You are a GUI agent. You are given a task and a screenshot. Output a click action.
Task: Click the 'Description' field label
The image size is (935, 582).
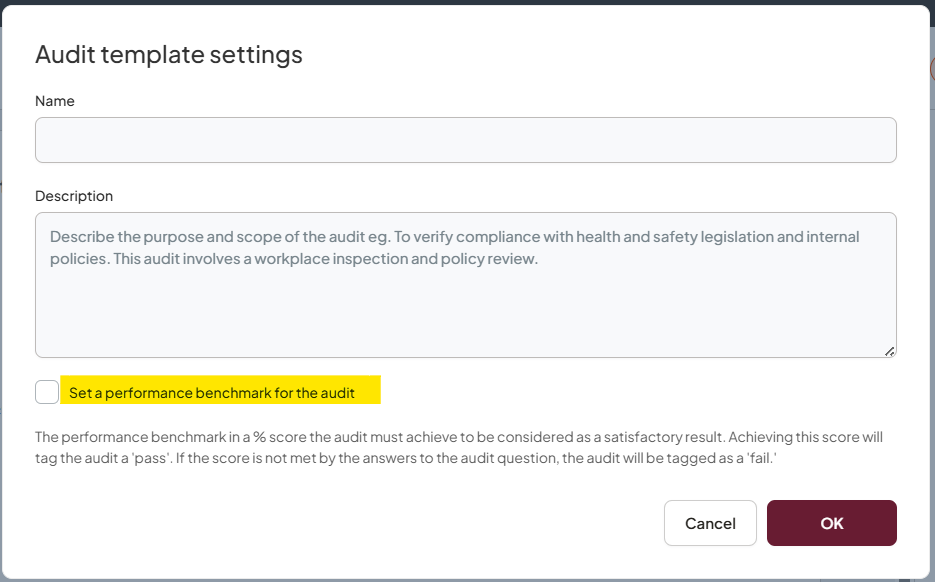(74, 195)
